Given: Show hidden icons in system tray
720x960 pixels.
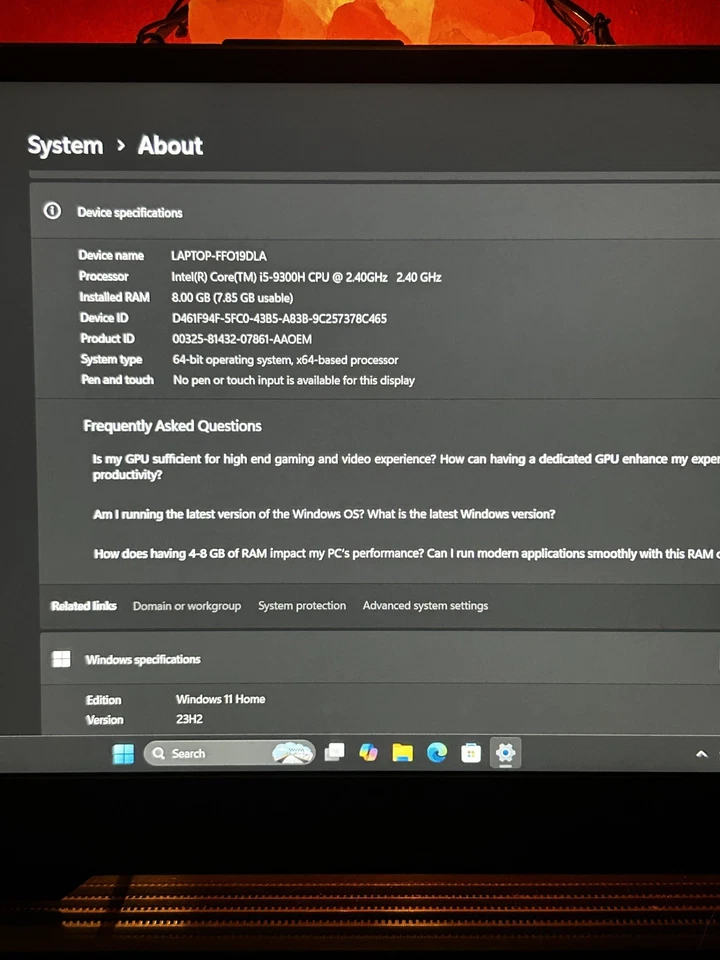Looking at the screenshot, I should coord(702,754).
